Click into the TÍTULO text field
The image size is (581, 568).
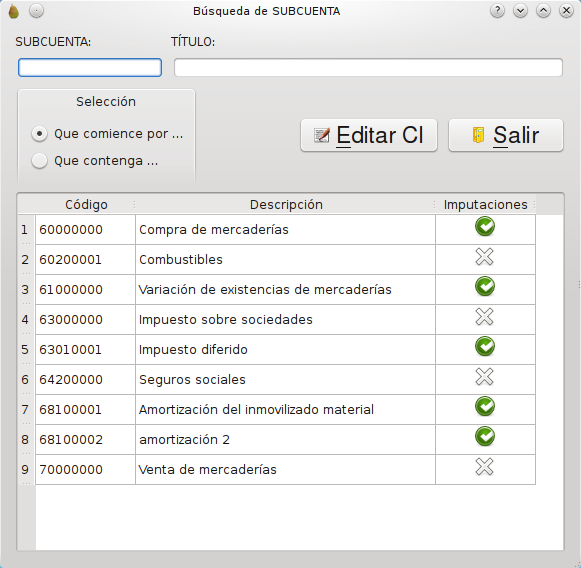[368, 67]
